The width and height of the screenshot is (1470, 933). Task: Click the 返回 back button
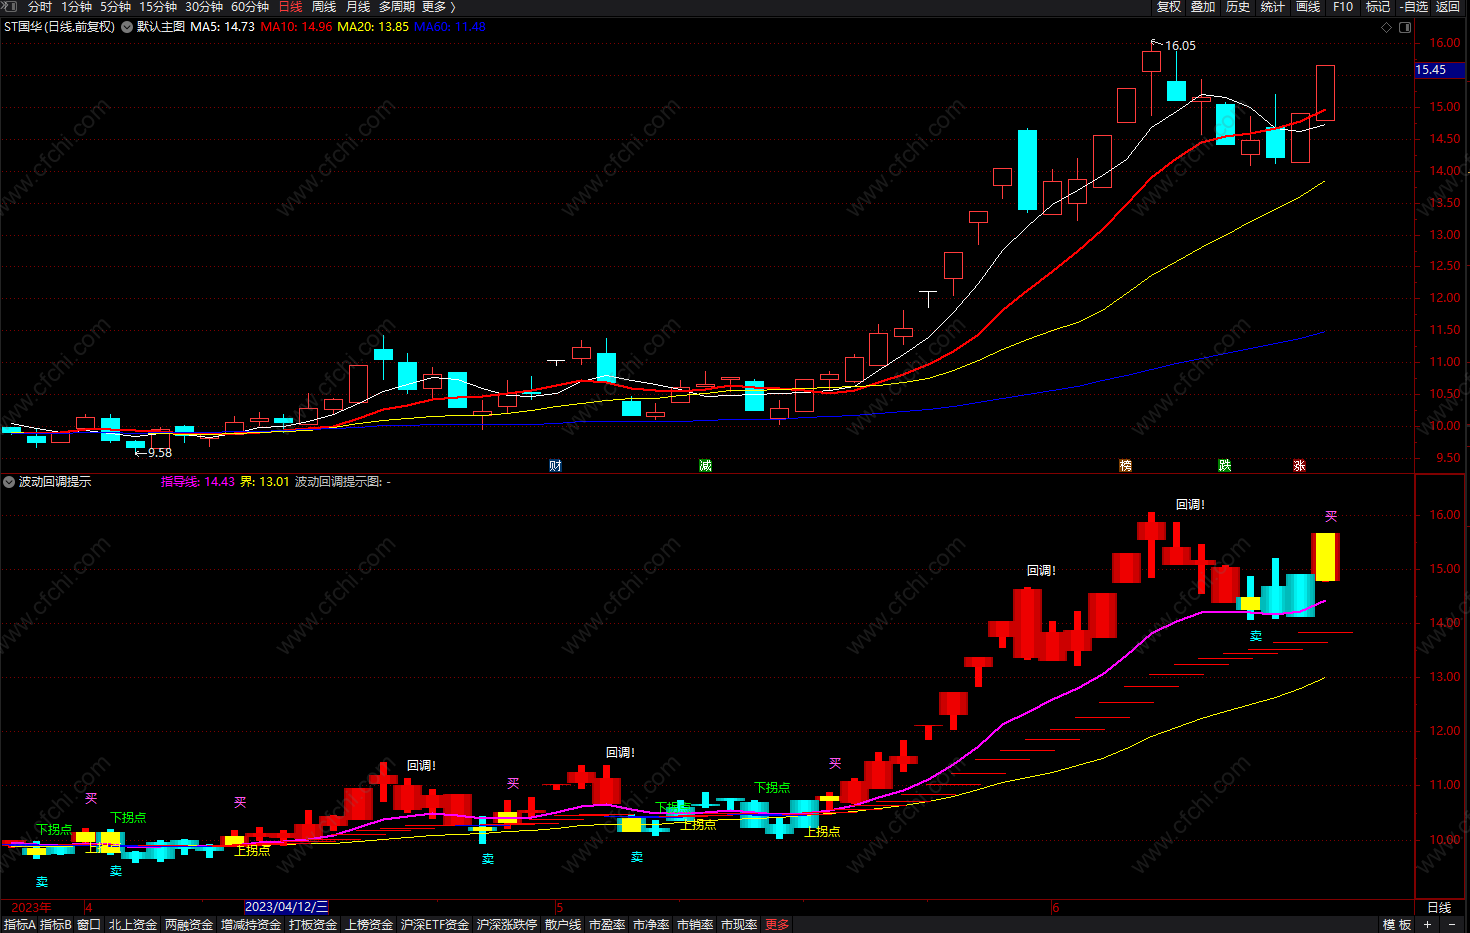click(x=1448, y=7)
